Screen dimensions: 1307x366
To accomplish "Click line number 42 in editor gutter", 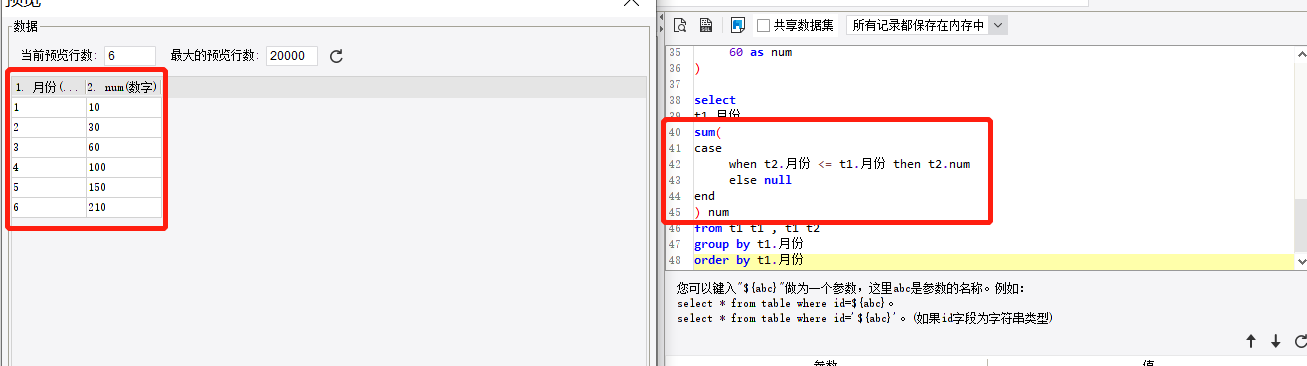I will pos(674,164).
